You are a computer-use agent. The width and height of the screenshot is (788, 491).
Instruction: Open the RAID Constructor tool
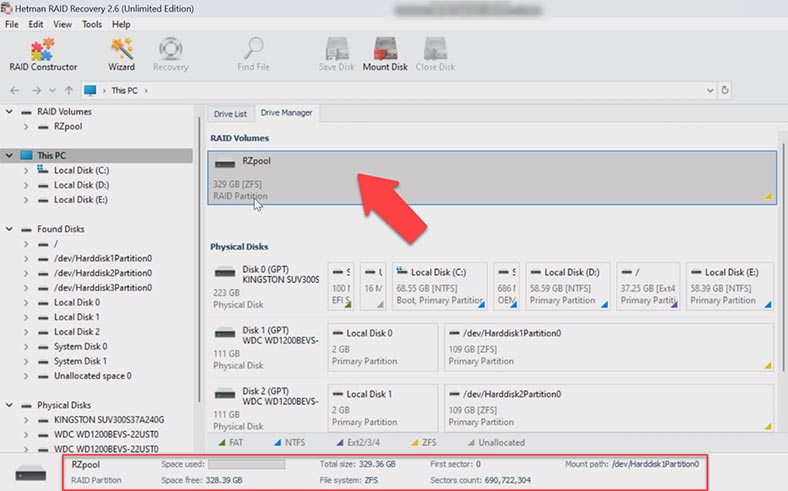(x=43, y=54)
